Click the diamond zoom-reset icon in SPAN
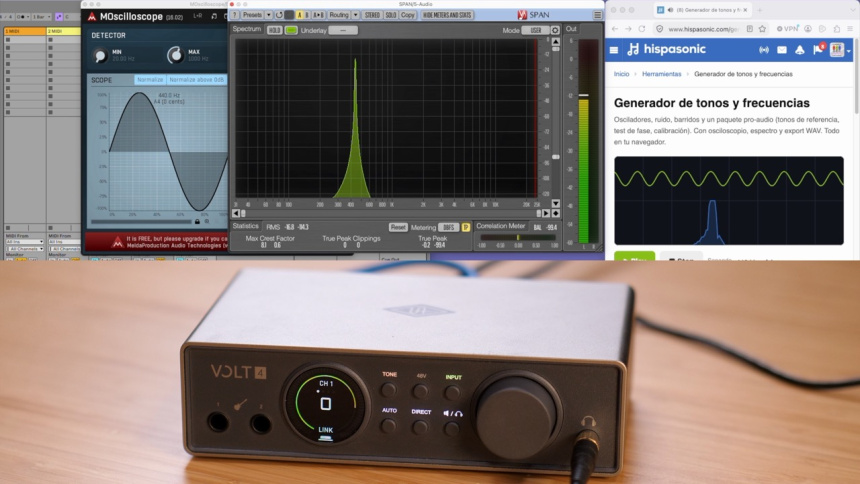 [x=556, y=213]
